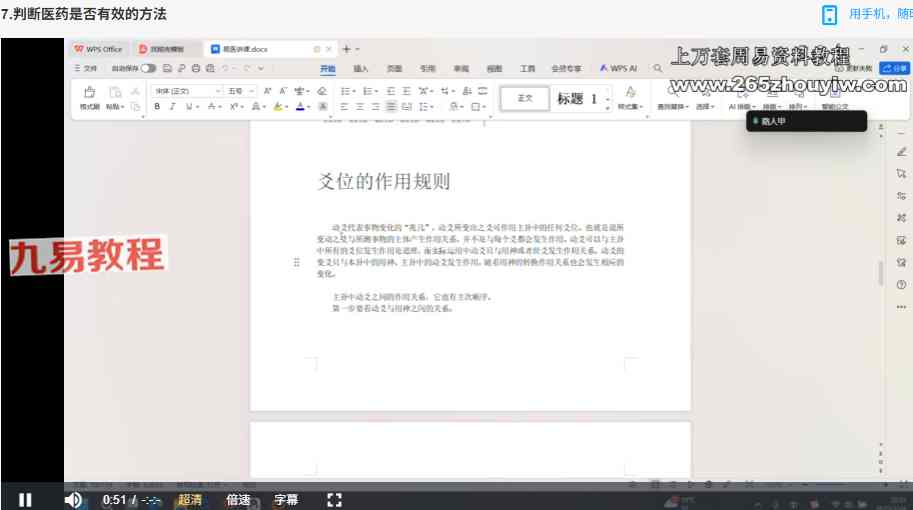The width and height of the screenshot is (913, 510).
Task: Toggle the 自动保存 auto-save switch
Action: [x=148, y=68]
